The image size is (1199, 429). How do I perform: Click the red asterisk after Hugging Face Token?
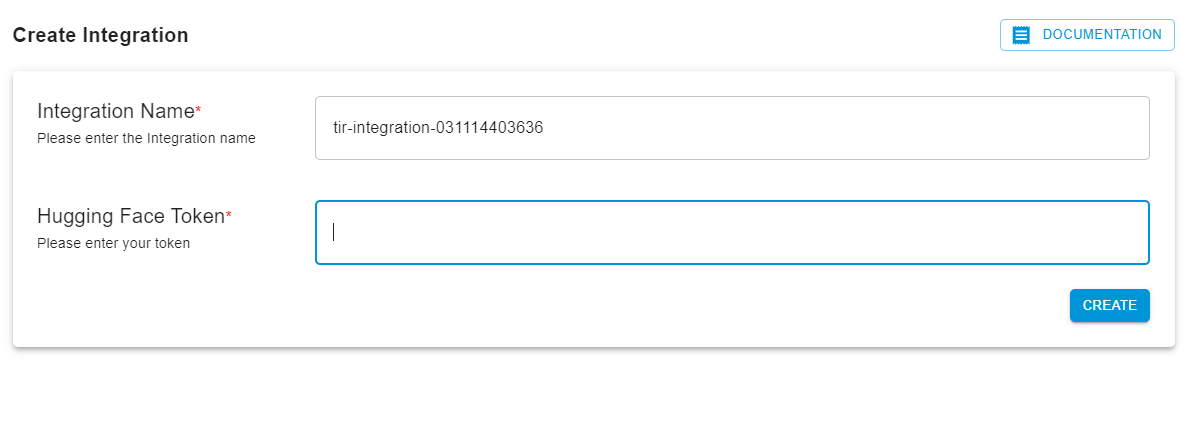pyautogui.click(x=229, y=215)
